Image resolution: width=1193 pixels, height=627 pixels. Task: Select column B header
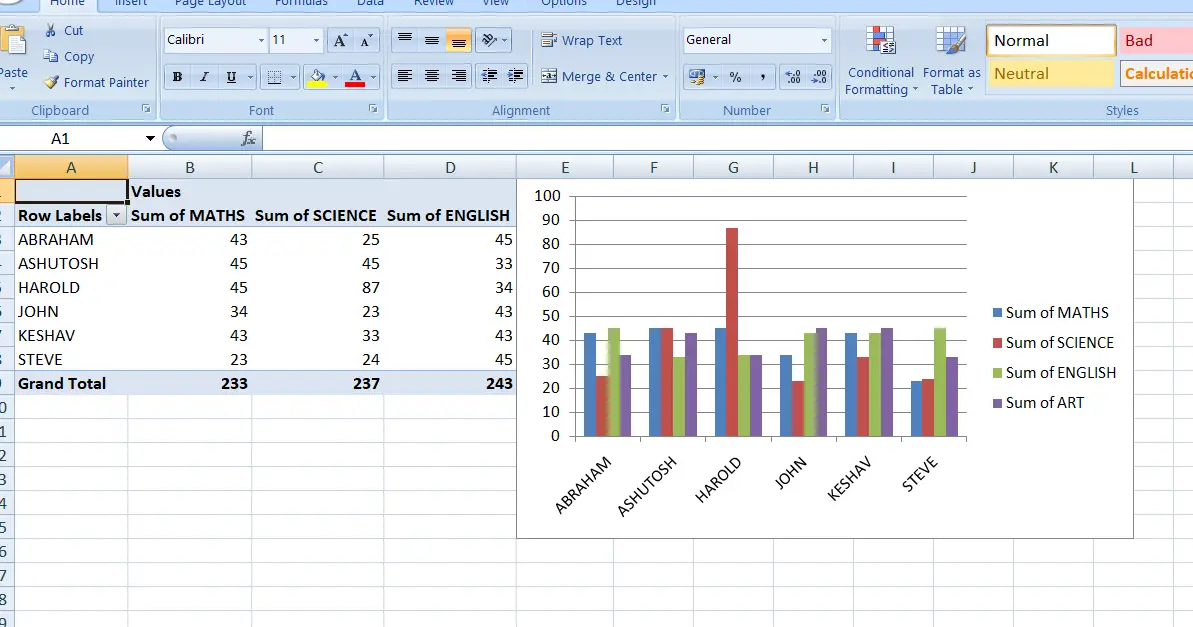(x=189, y=167)
